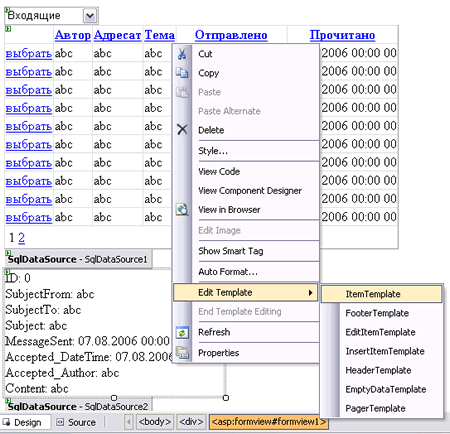Click the SubjectTo: abc field text

click(43, 310)
